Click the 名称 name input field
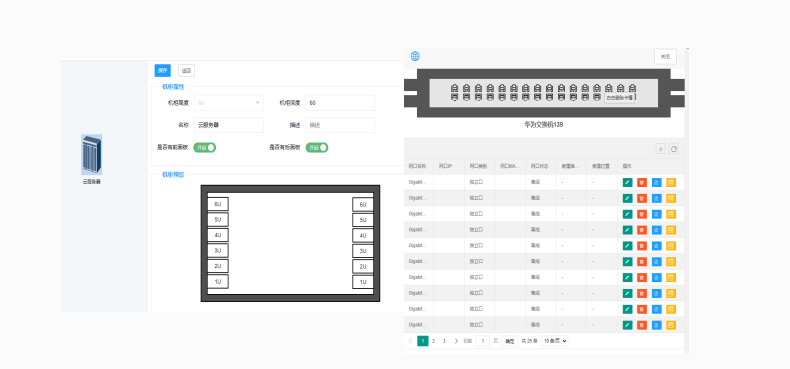This screenshot has height=369, width=790. (x=229, y=125)
